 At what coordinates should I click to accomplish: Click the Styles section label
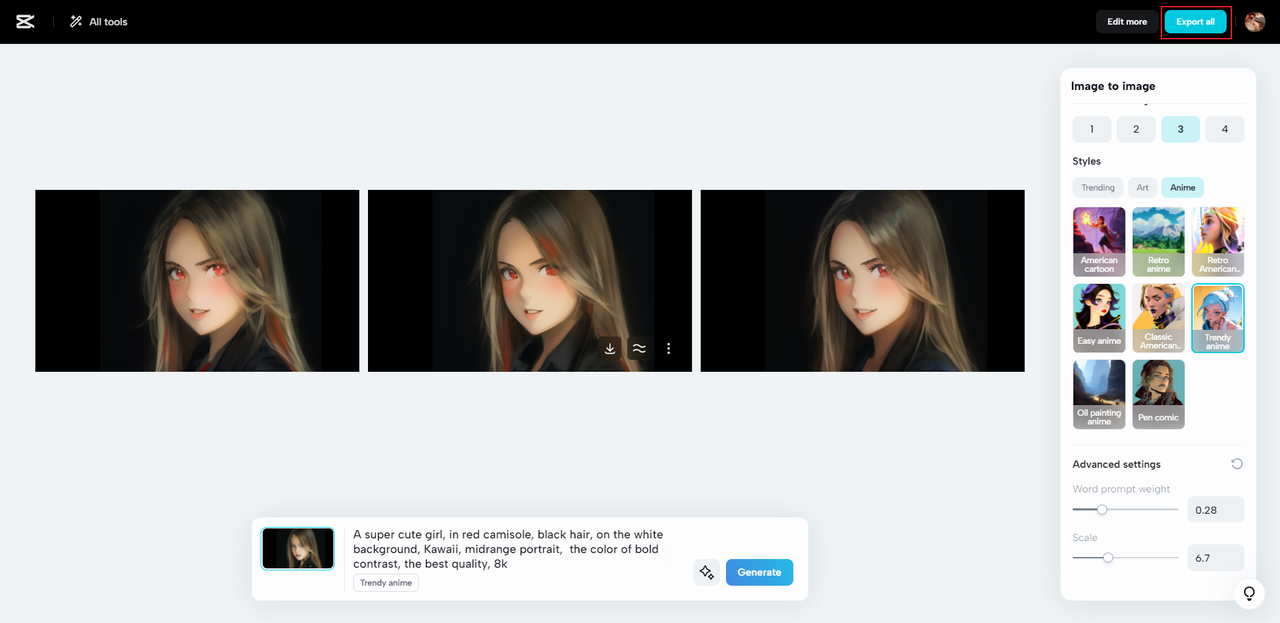pos(1086,161)
